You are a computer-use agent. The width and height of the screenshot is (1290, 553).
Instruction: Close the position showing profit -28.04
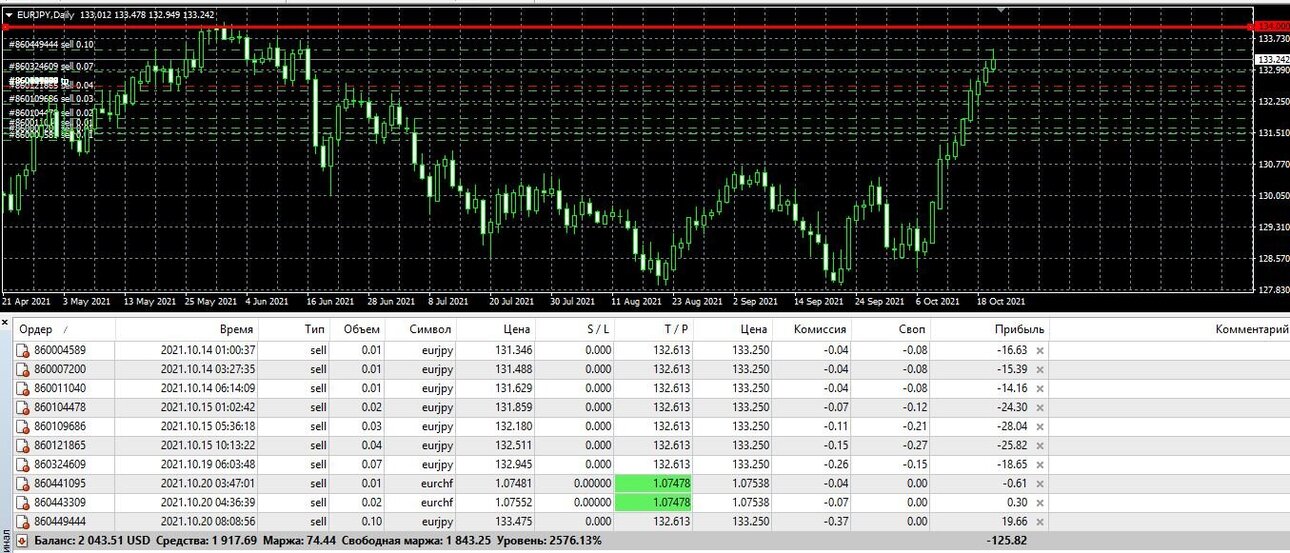[x=1040, y=427]
